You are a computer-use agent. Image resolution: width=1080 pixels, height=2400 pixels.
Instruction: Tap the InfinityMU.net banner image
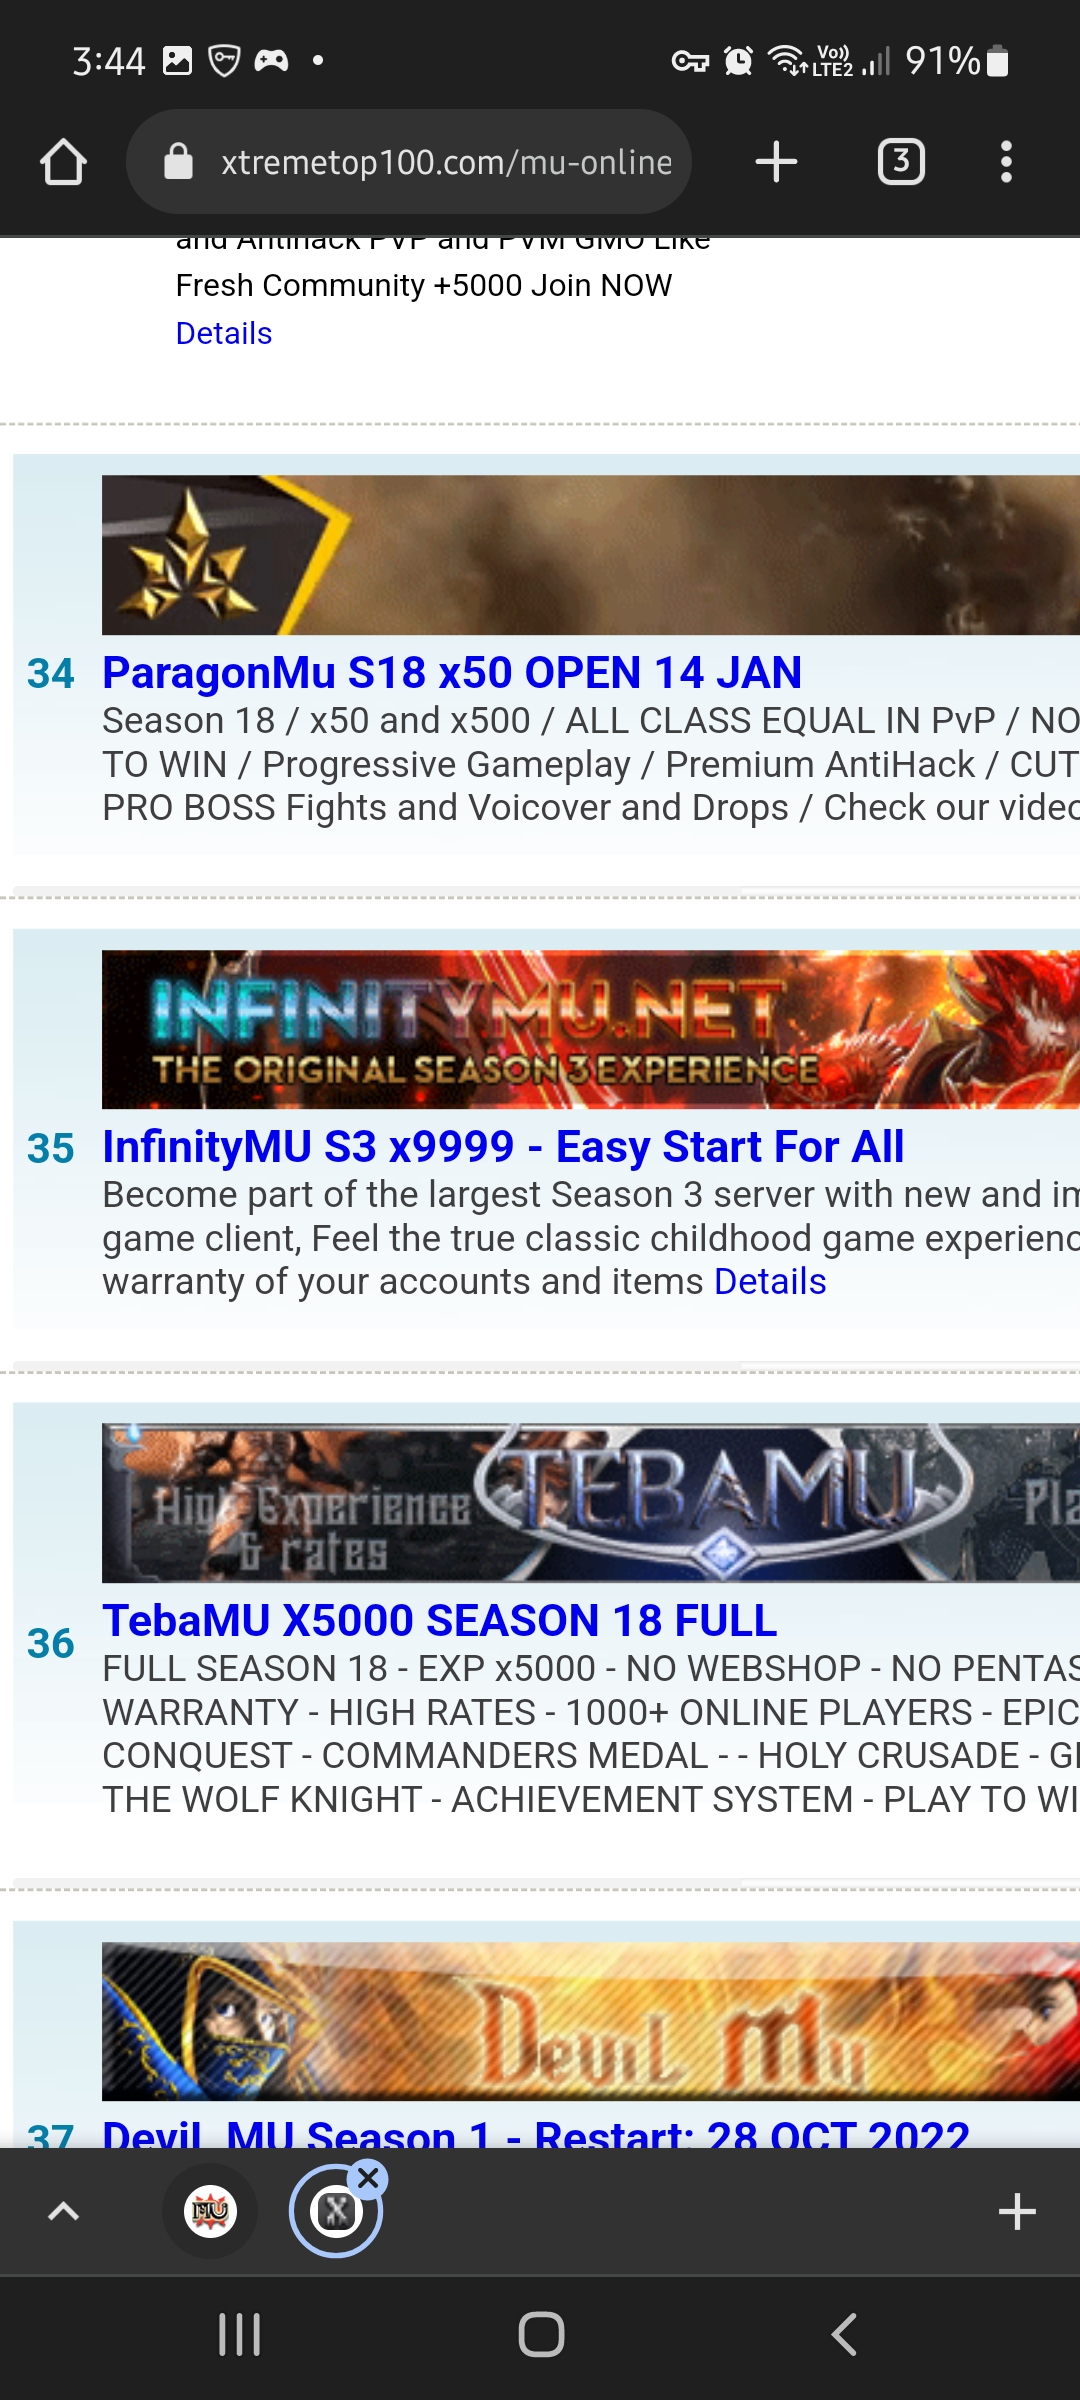point(591,1029)
